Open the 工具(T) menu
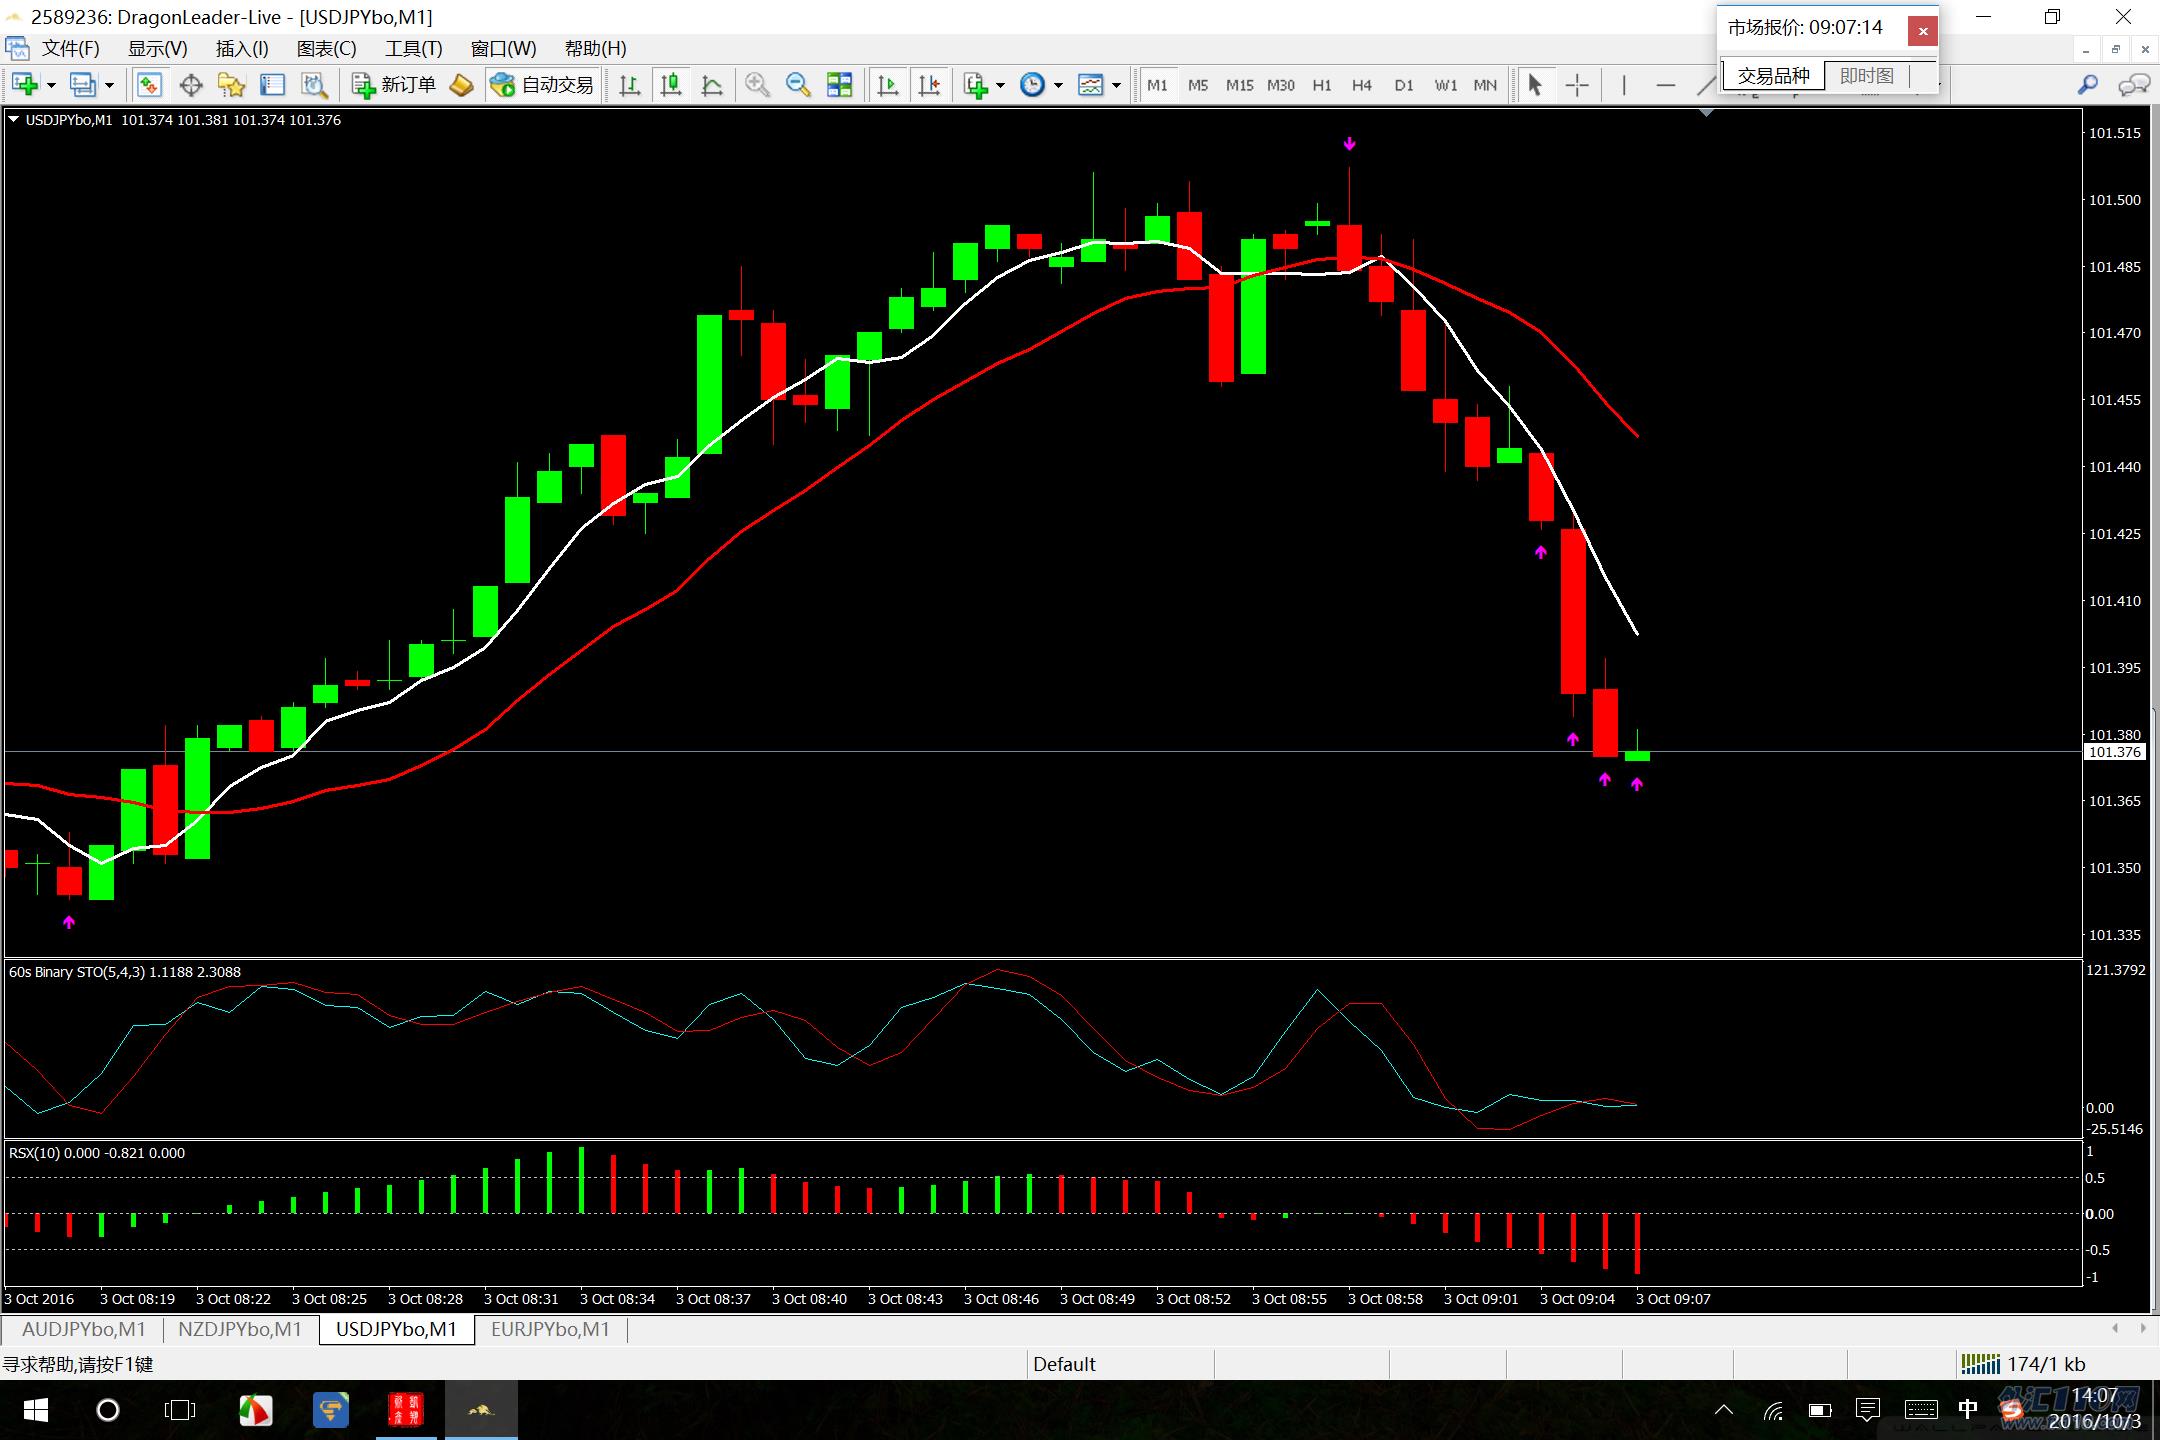Image resolution: width=2160 pixels, height=1440 pixels. 413,48
